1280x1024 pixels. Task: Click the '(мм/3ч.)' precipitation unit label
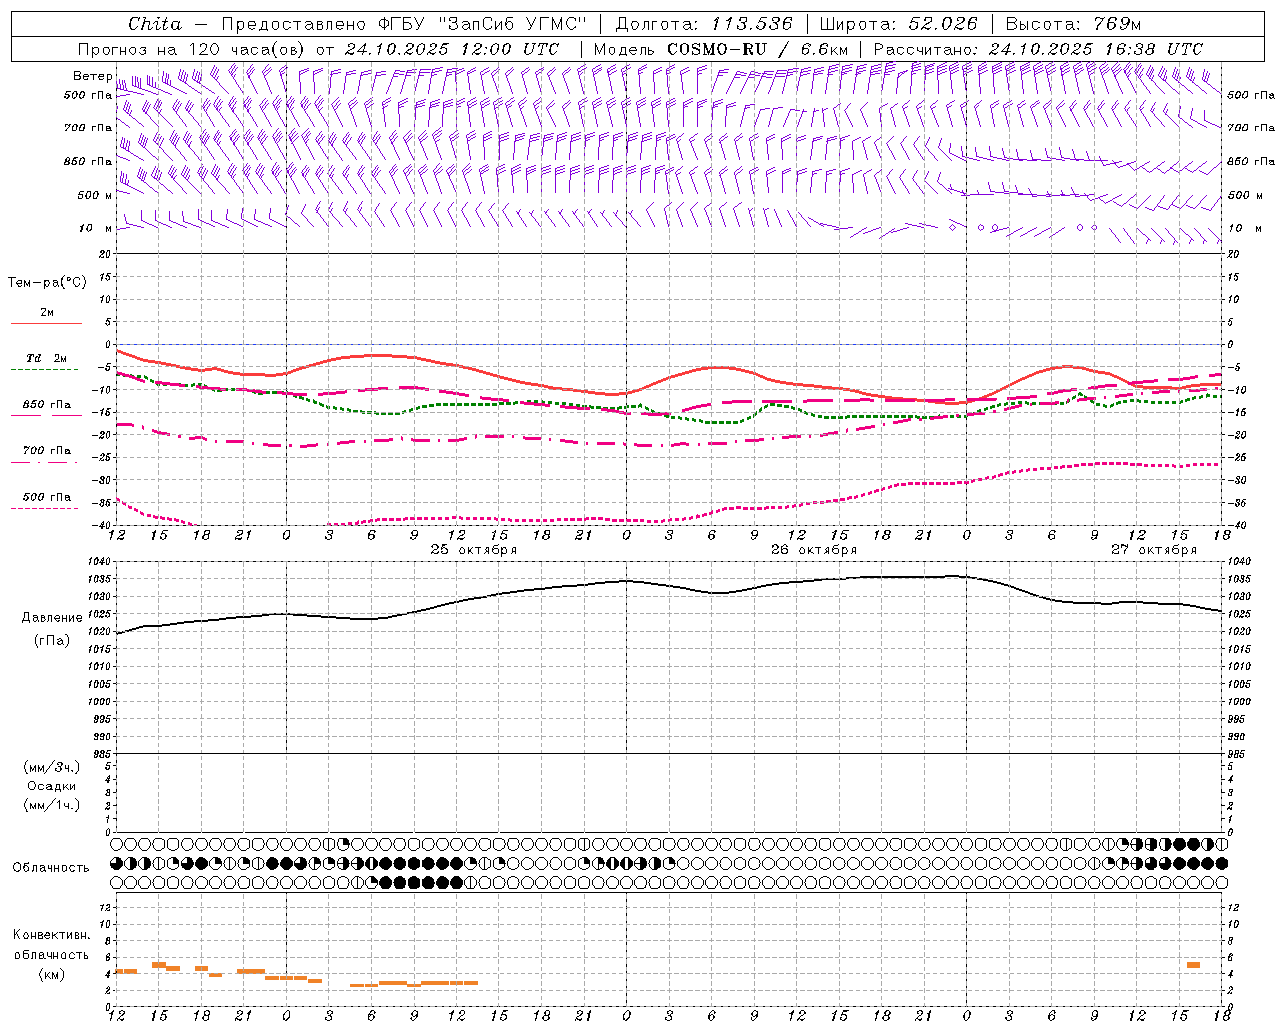[x=52, y=767]
